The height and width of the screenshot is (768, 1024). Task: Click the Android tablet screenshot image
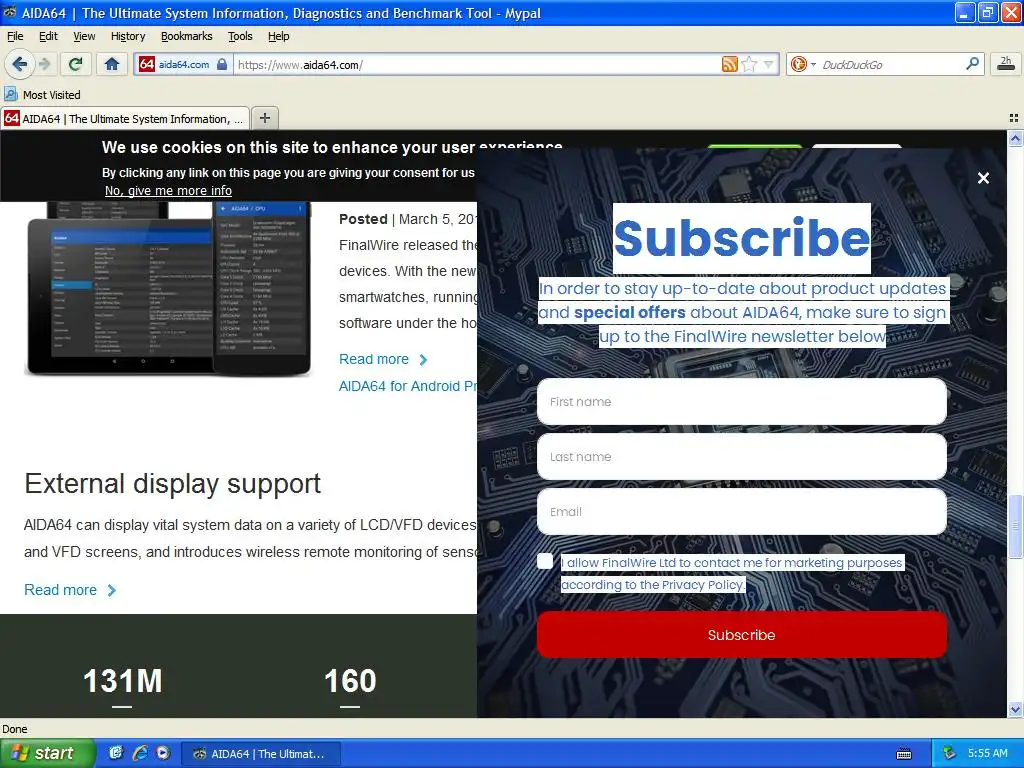point(168,289)
